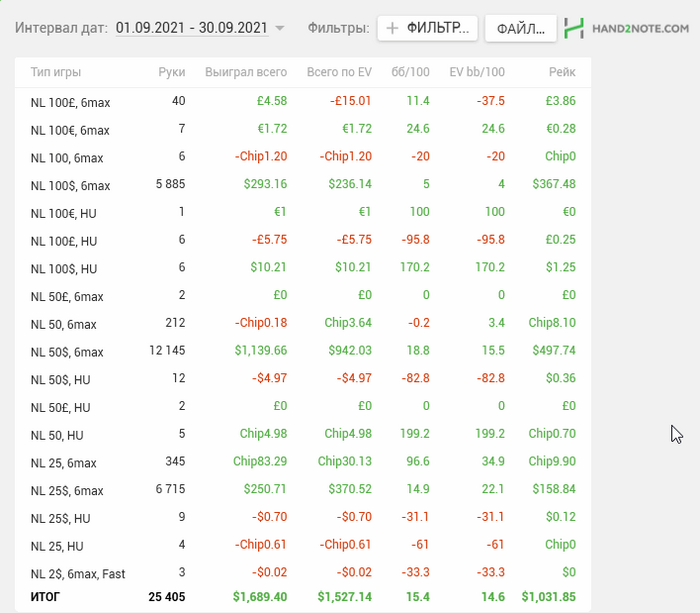
Task: Open the ФАЙЛ button
Action: (521, 29)
